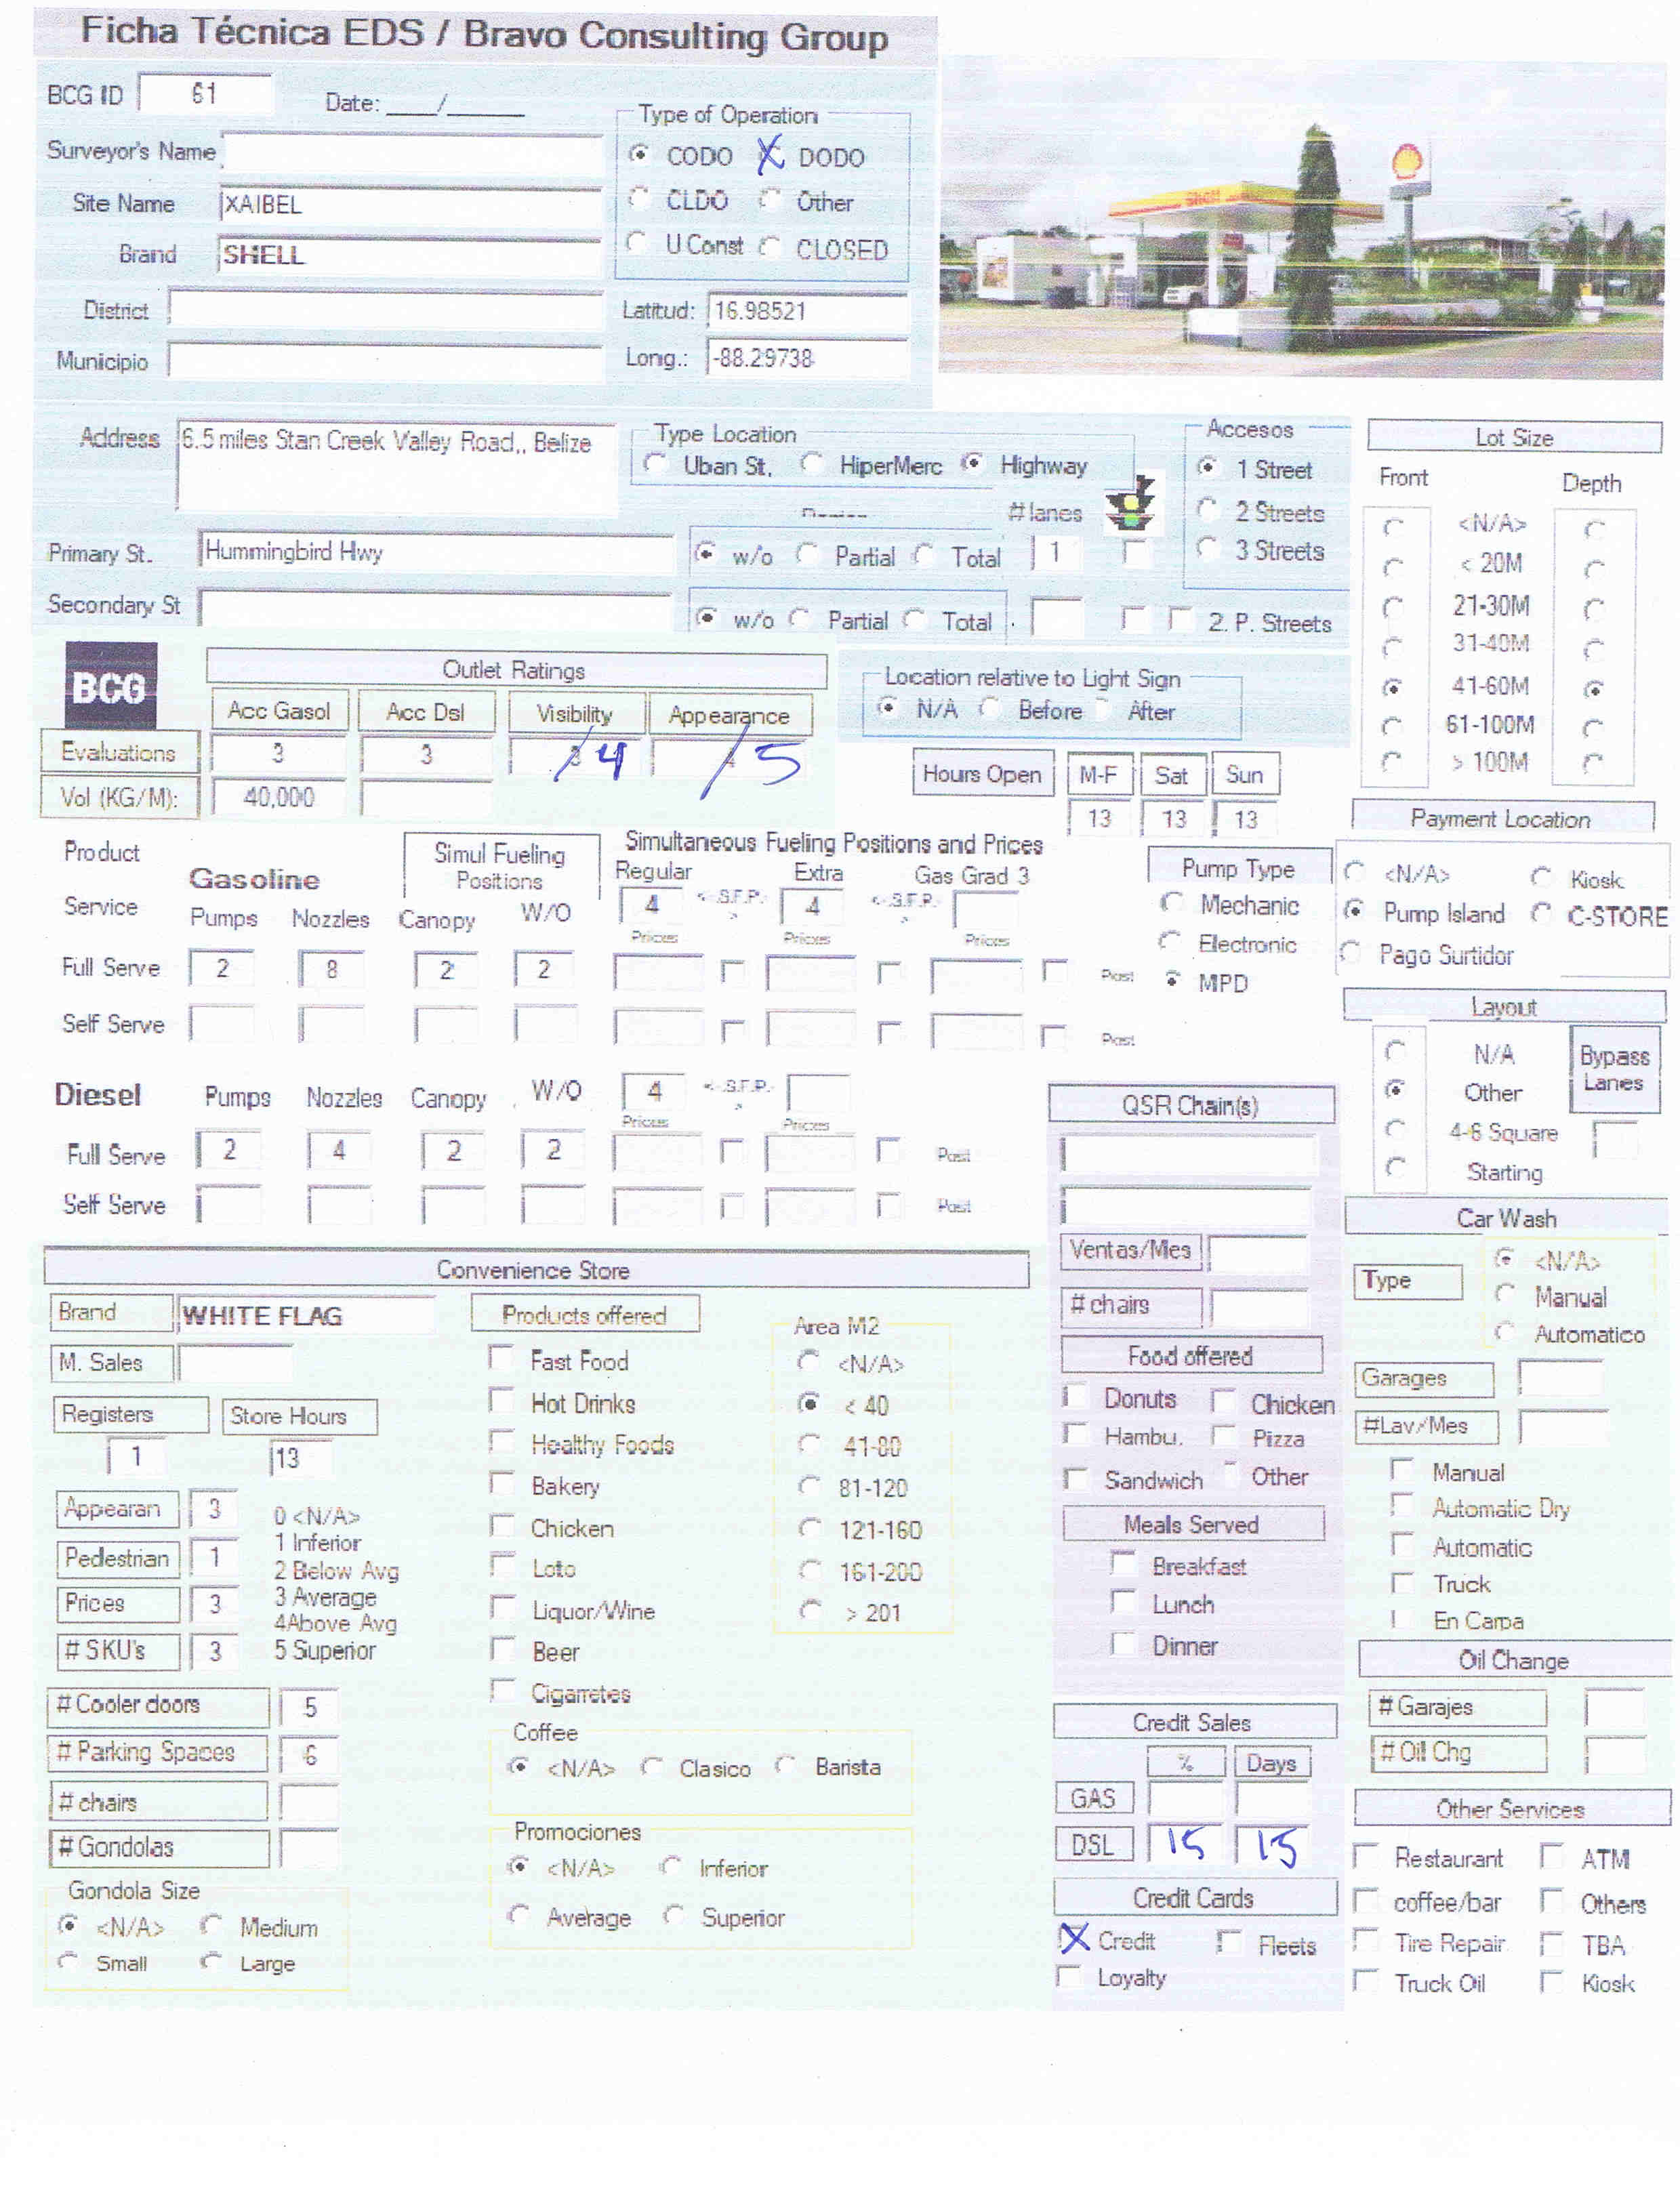Click into the BCG ID field
The image size is (1680, 2188).
tap(205, 94)
